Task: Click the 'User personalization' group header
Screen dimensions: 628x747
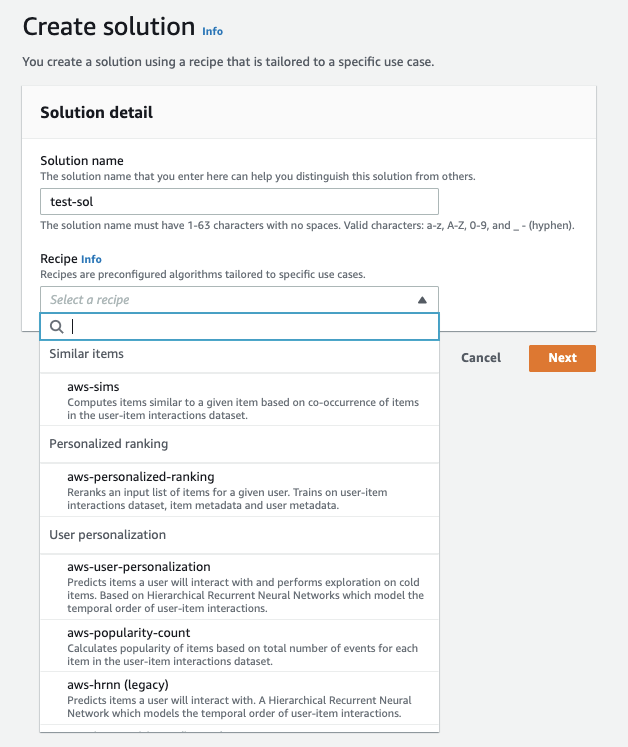Action: [106, 535]
